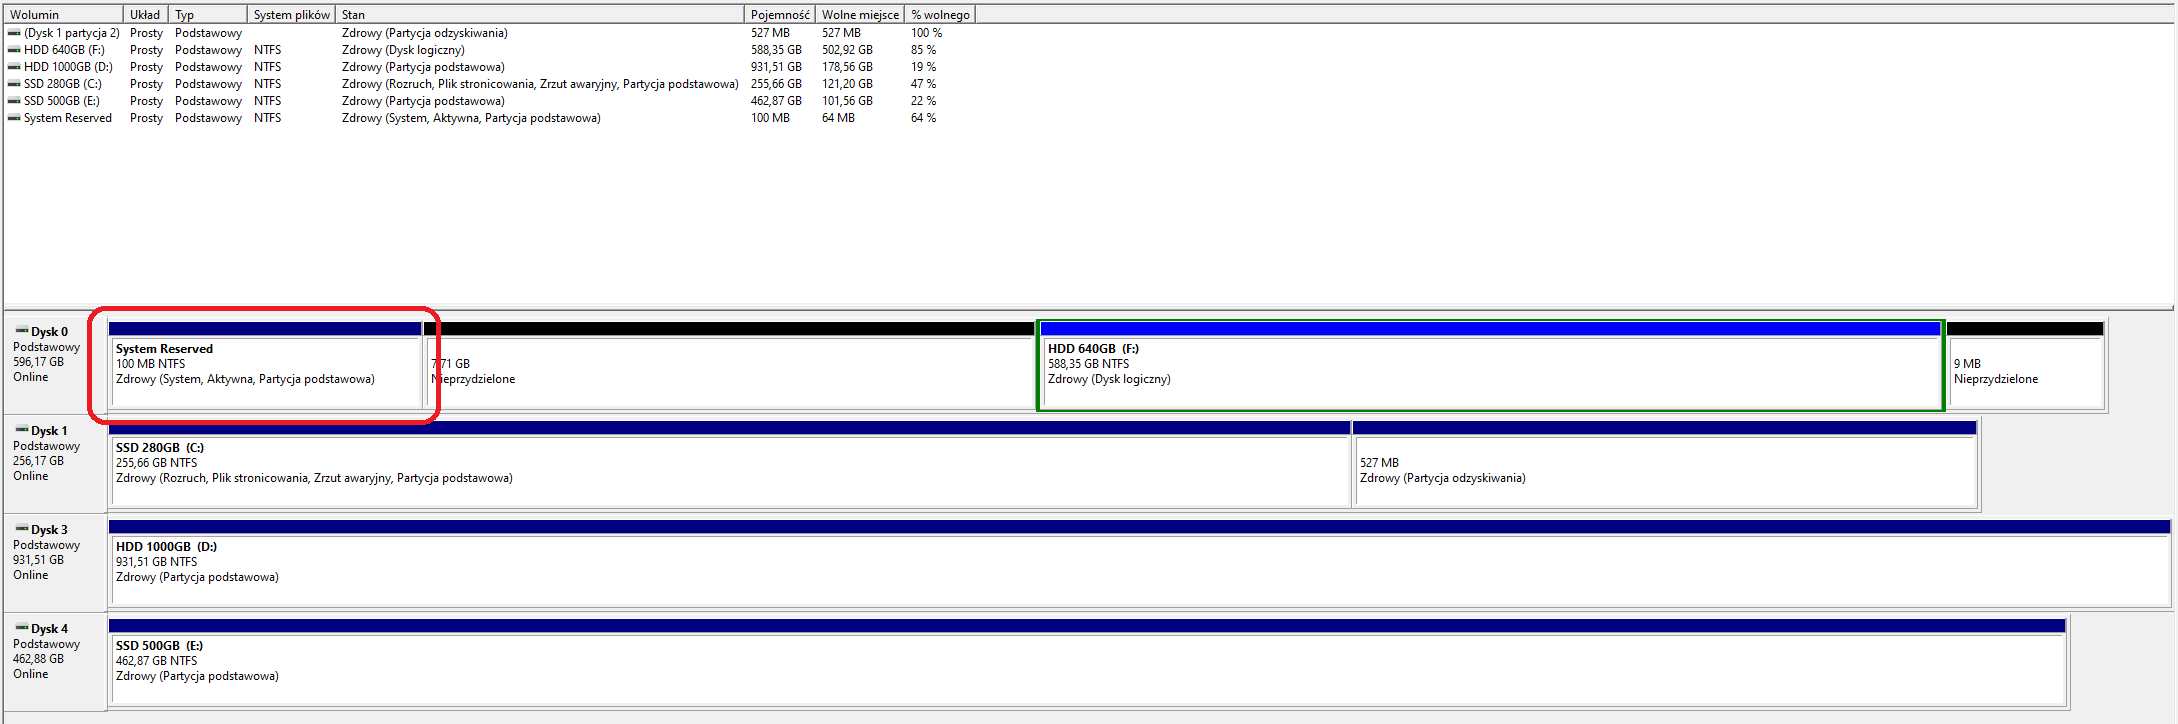Select the Dysk 1 disk header panel
This screenshot has width=2178, height=724.
pyautogui.click(x=55, y=463)
